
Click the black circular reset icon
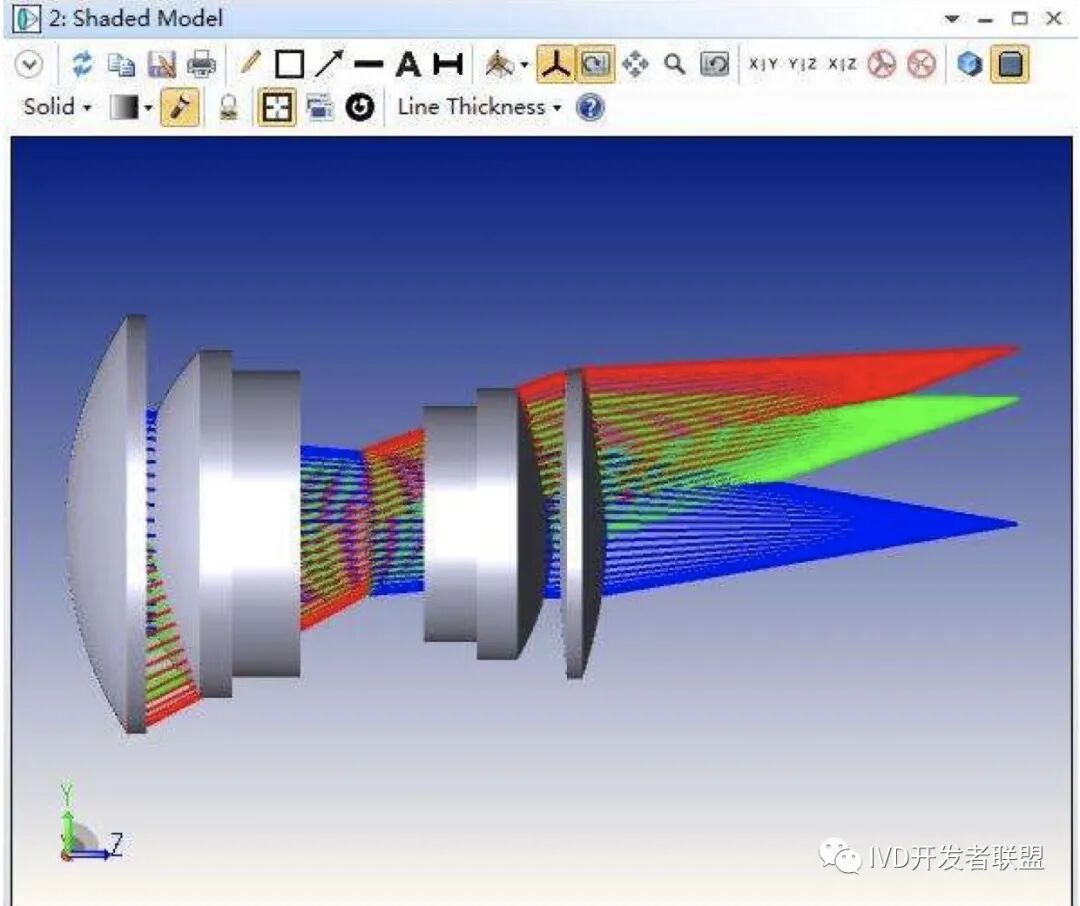coord(360,107)
